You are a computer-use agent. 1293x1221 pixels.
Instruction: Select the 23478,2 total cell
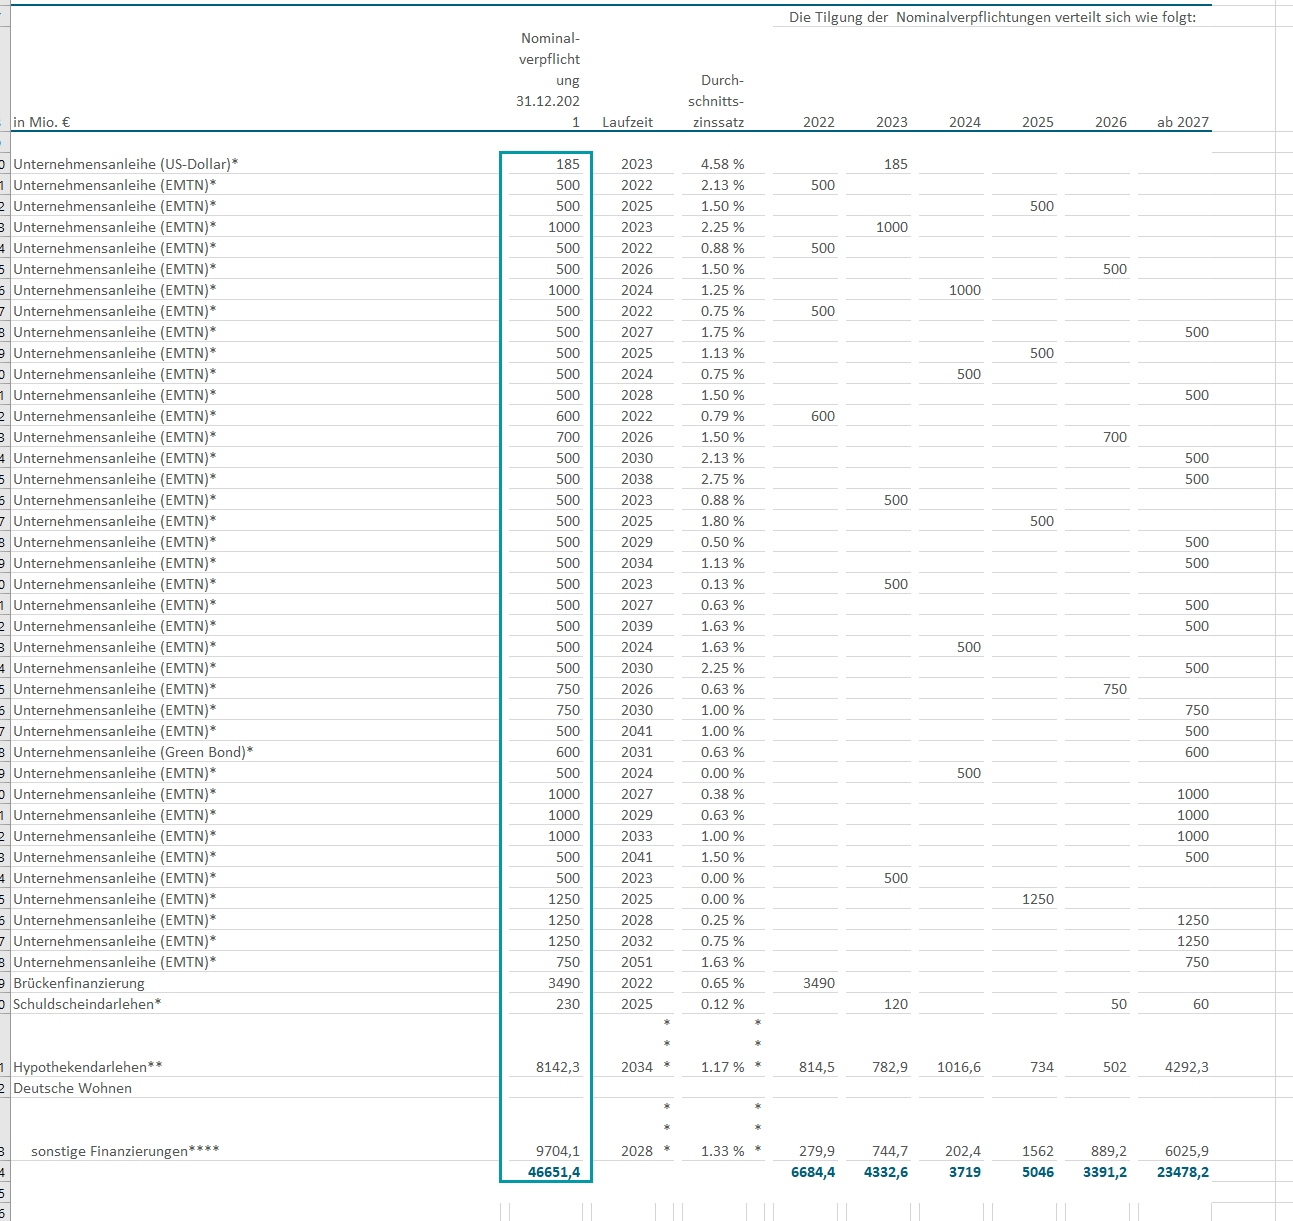1183,1172
